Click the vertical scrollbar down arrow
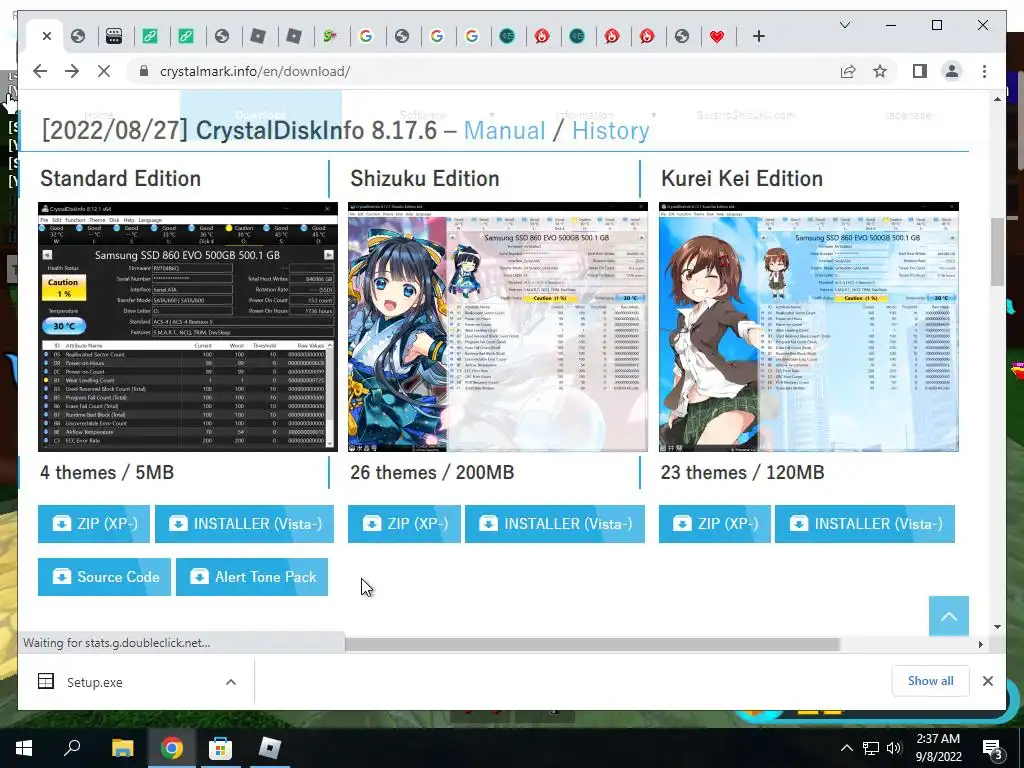The image size is (1024, 768). click(997, 626)
